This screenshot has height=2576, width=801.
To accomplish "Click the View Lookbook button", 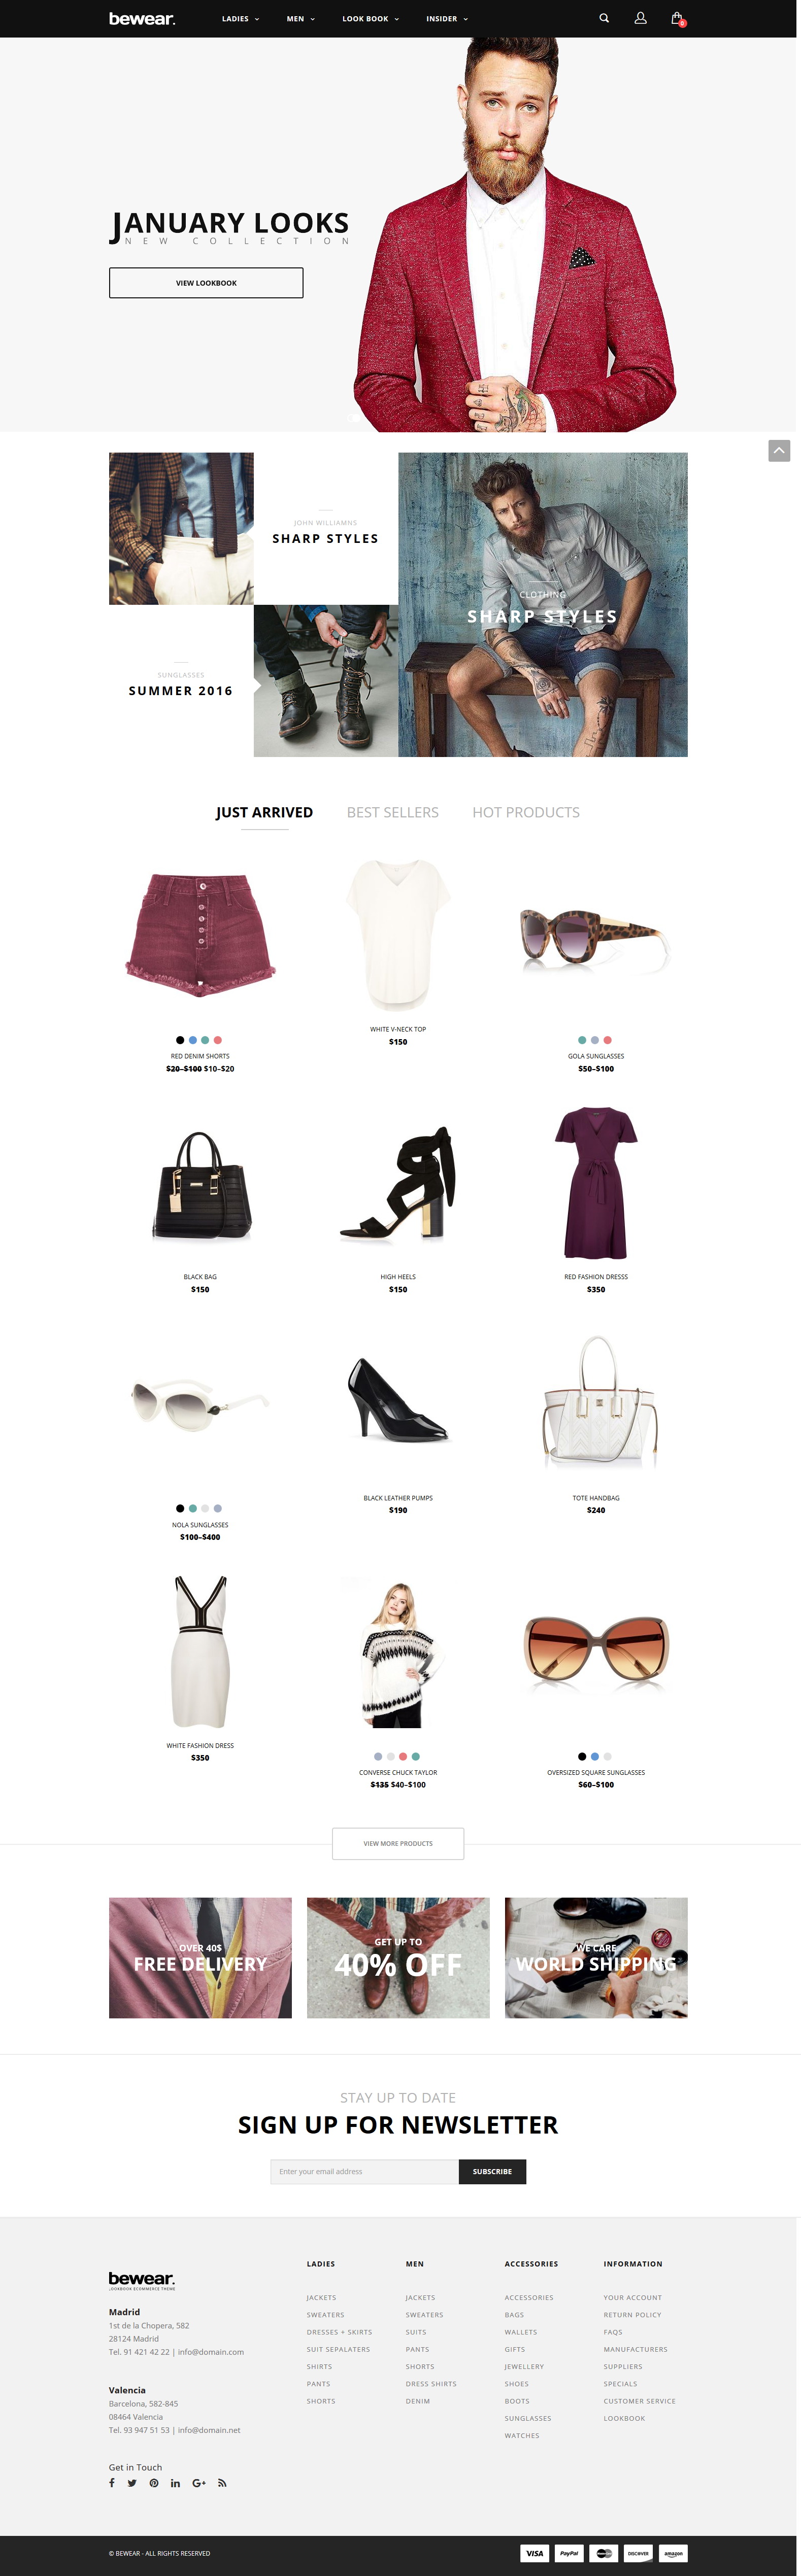I will (206, 283).
